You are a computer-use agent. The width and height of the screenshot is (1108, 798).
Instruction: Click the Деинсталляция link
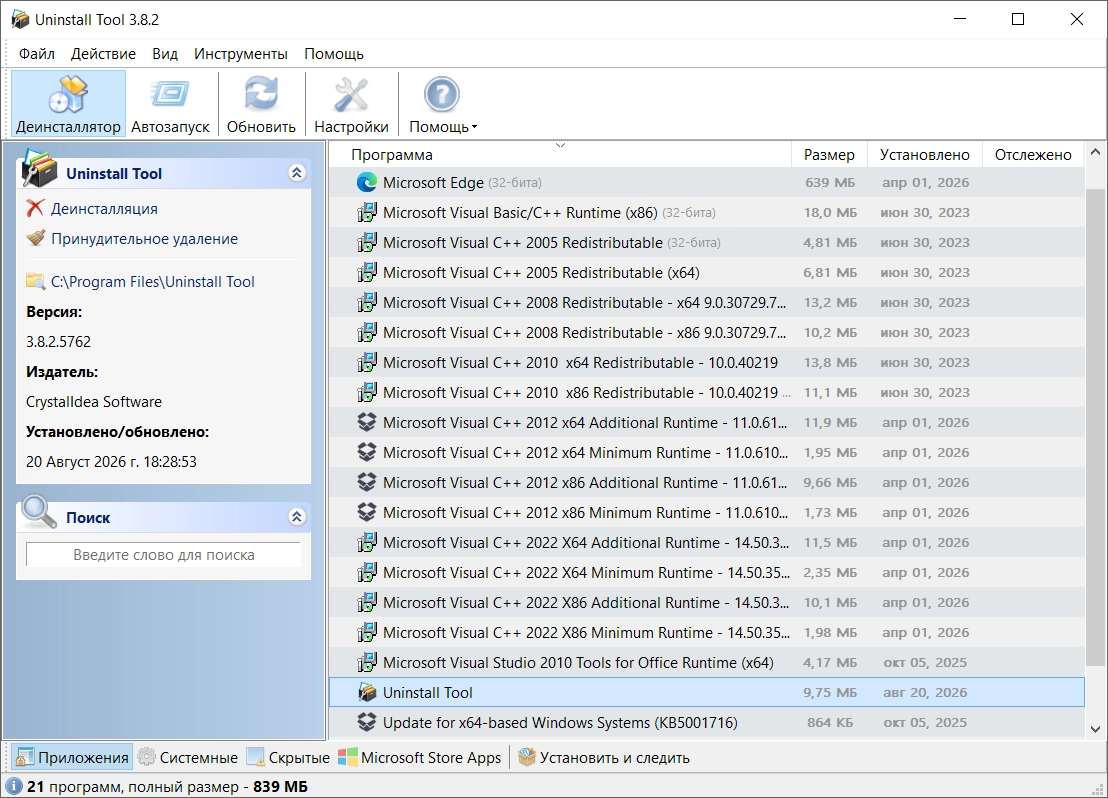pos(104,209)
